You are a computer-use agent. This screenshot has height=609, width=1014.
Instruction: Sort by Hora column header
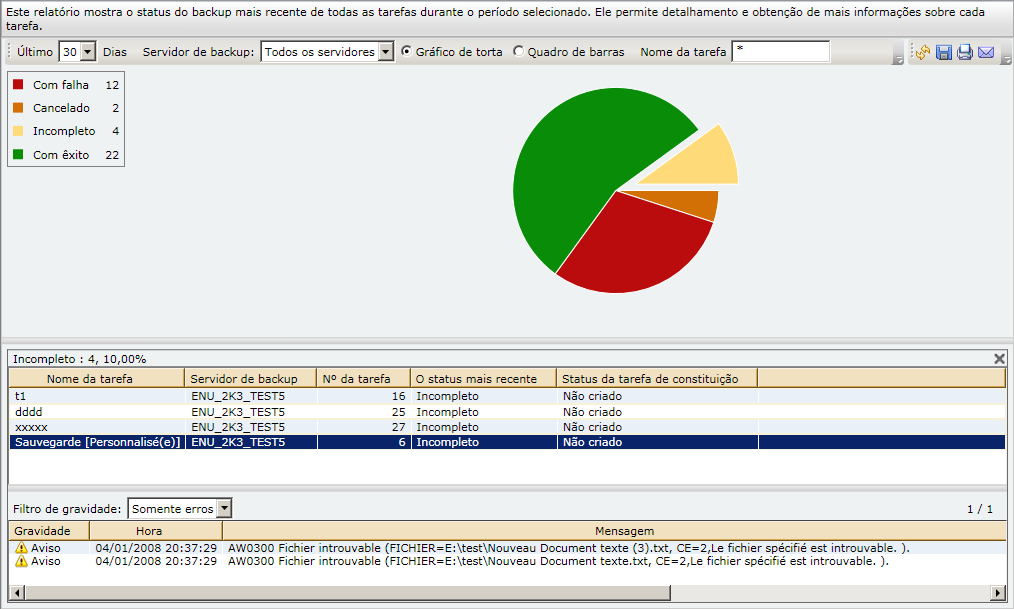coord(156,531)
